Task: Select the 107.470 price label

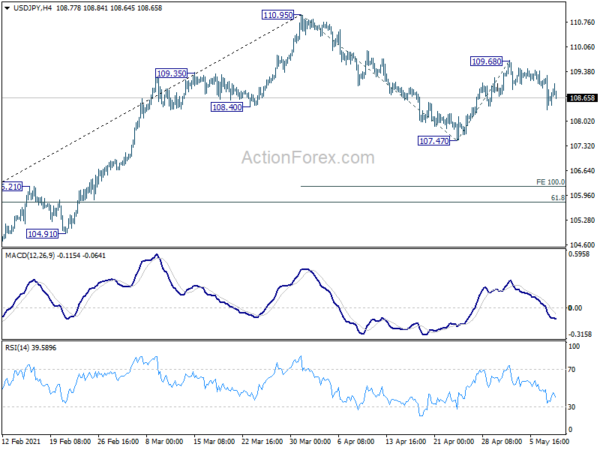Action: (x=434, y=141)
